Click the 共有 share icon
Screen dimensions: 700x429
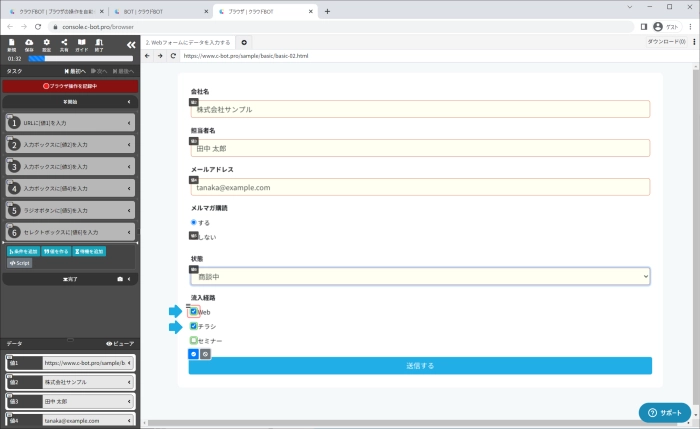63,44
